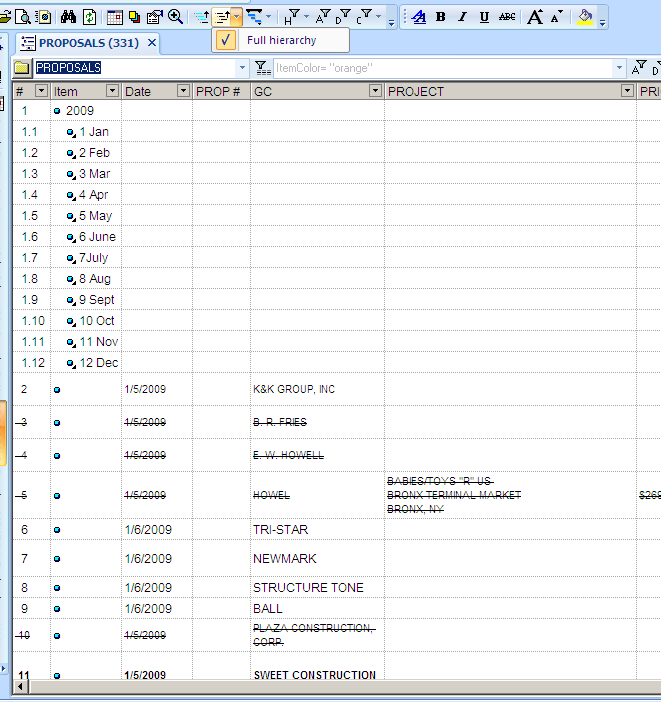
Task: Open the PROPOSALS grid selector dropdown
Action: point(242,68)
